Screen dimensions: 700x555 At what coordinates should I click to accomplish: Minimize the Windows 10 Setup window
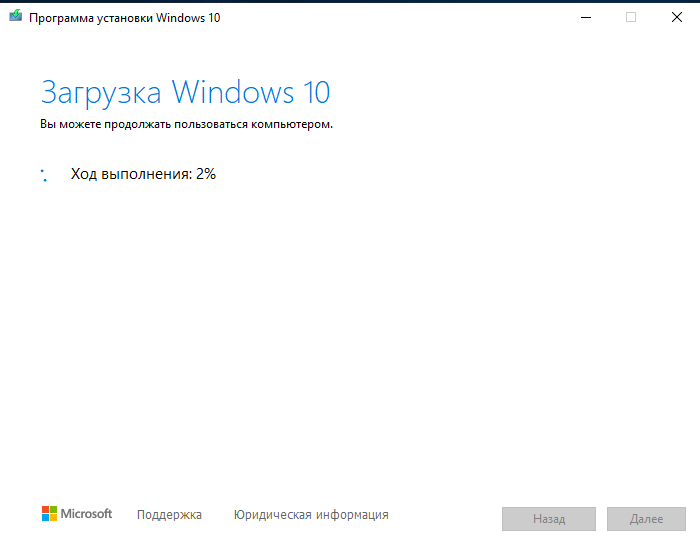click(586, 17)
